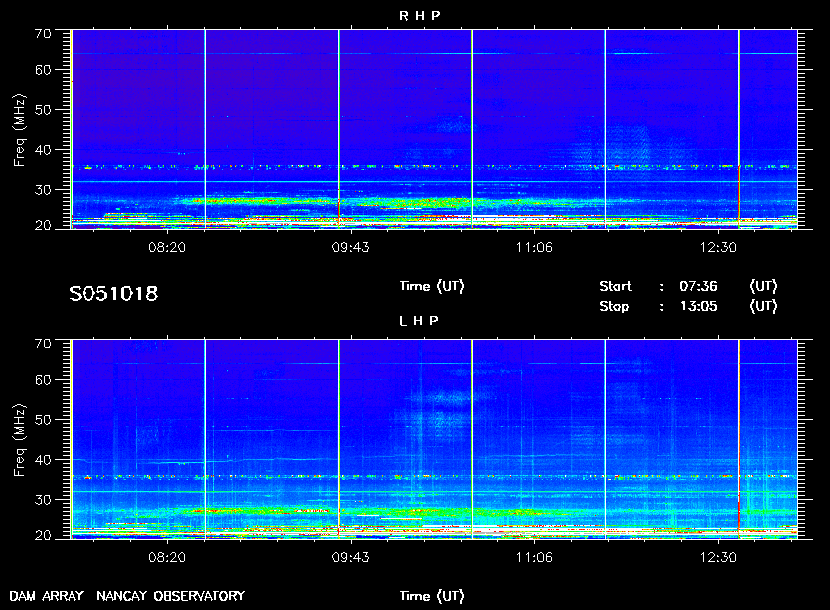Click the Stop time value 13:05
The height and width of the screenshot is (610, 830).
click(698, 307)
